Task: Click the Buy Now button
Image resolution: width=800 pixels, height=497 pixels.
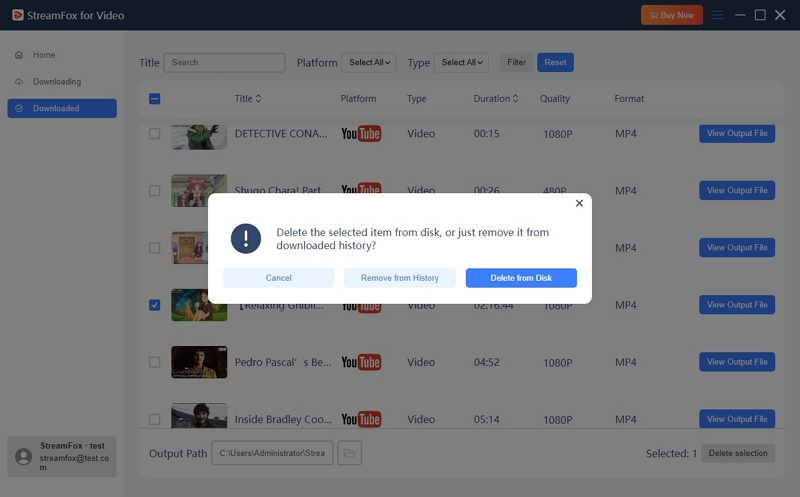Action: click(x=672, y=15)
